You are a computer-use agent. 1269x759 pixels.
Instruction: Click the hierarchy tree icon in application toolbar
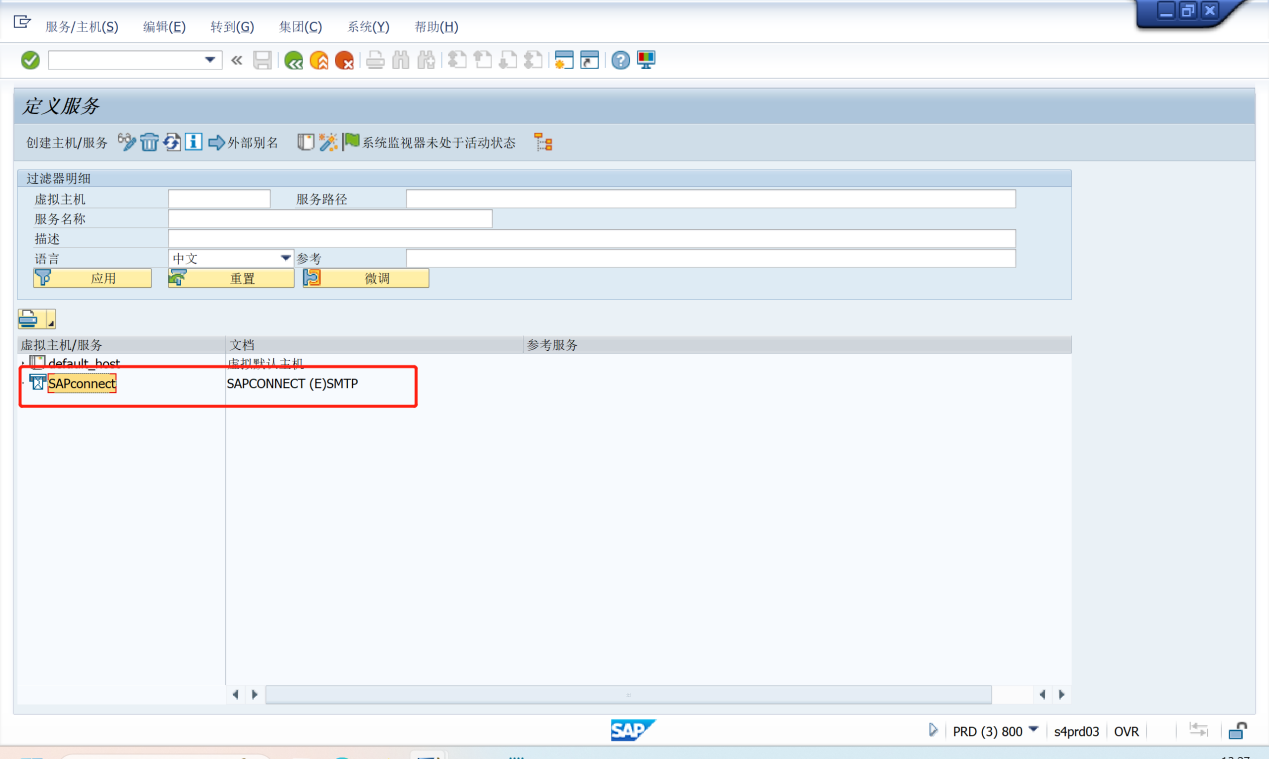pyautogui.click(x=543, y=142)
